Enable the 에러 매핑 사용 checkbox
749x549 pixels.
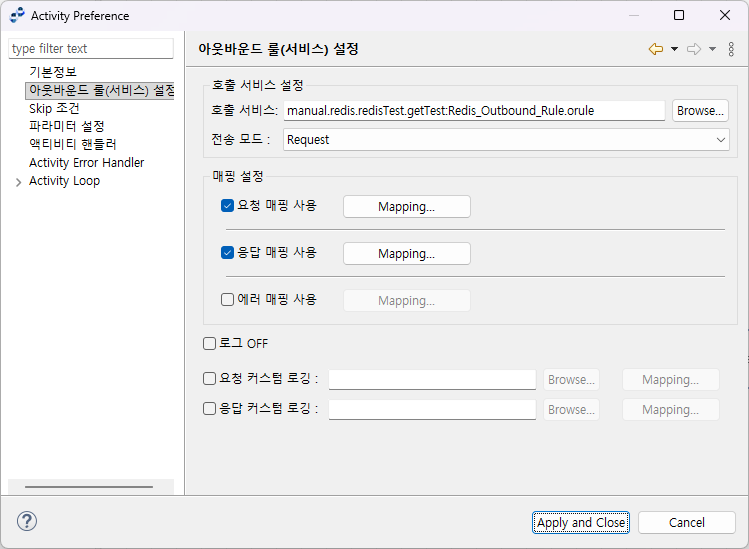(x=227, y=299)
